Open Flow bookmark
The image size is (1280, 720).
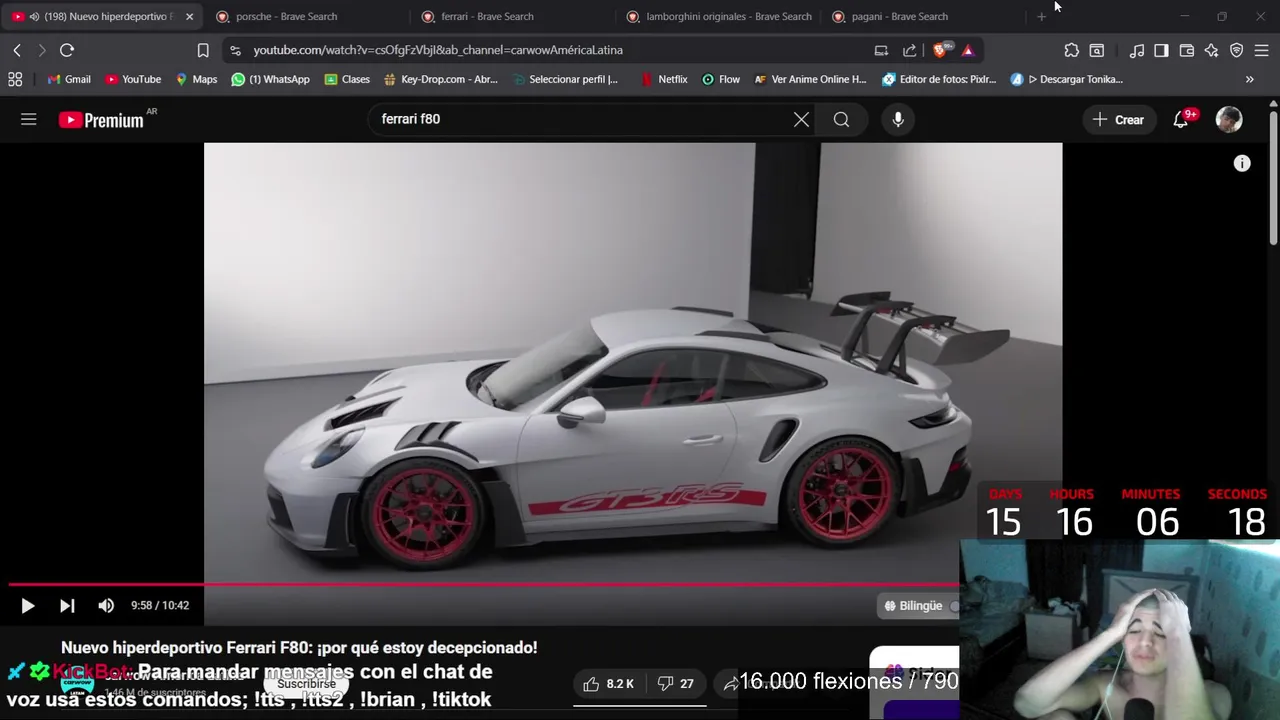point(721,79)
